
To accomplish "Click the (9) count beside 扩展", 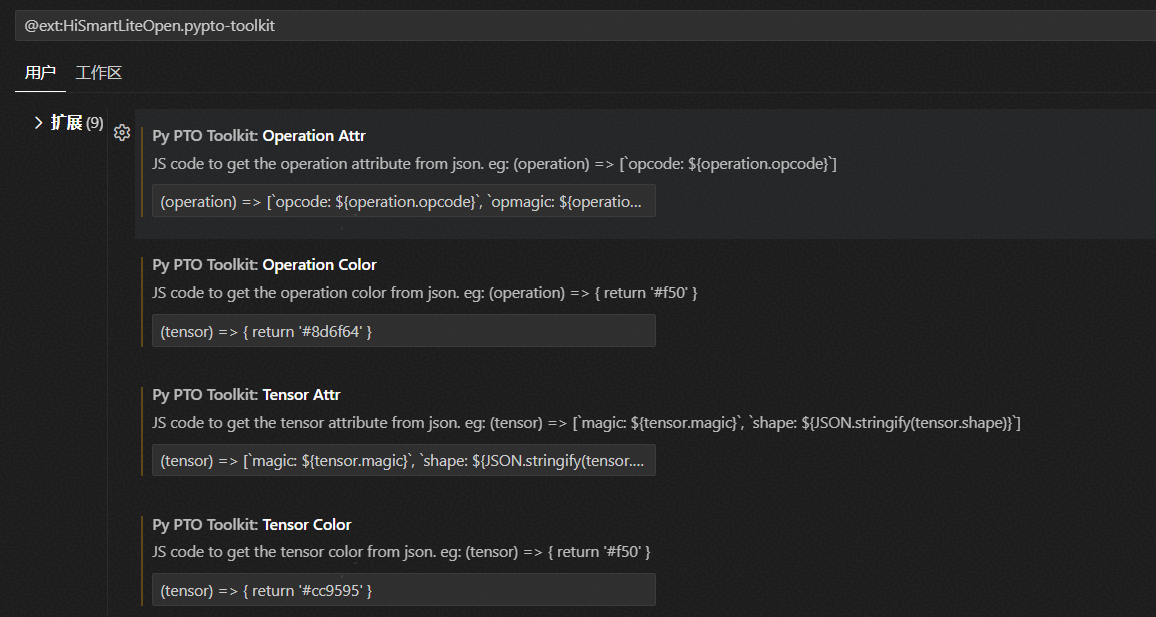I will 95,123.
